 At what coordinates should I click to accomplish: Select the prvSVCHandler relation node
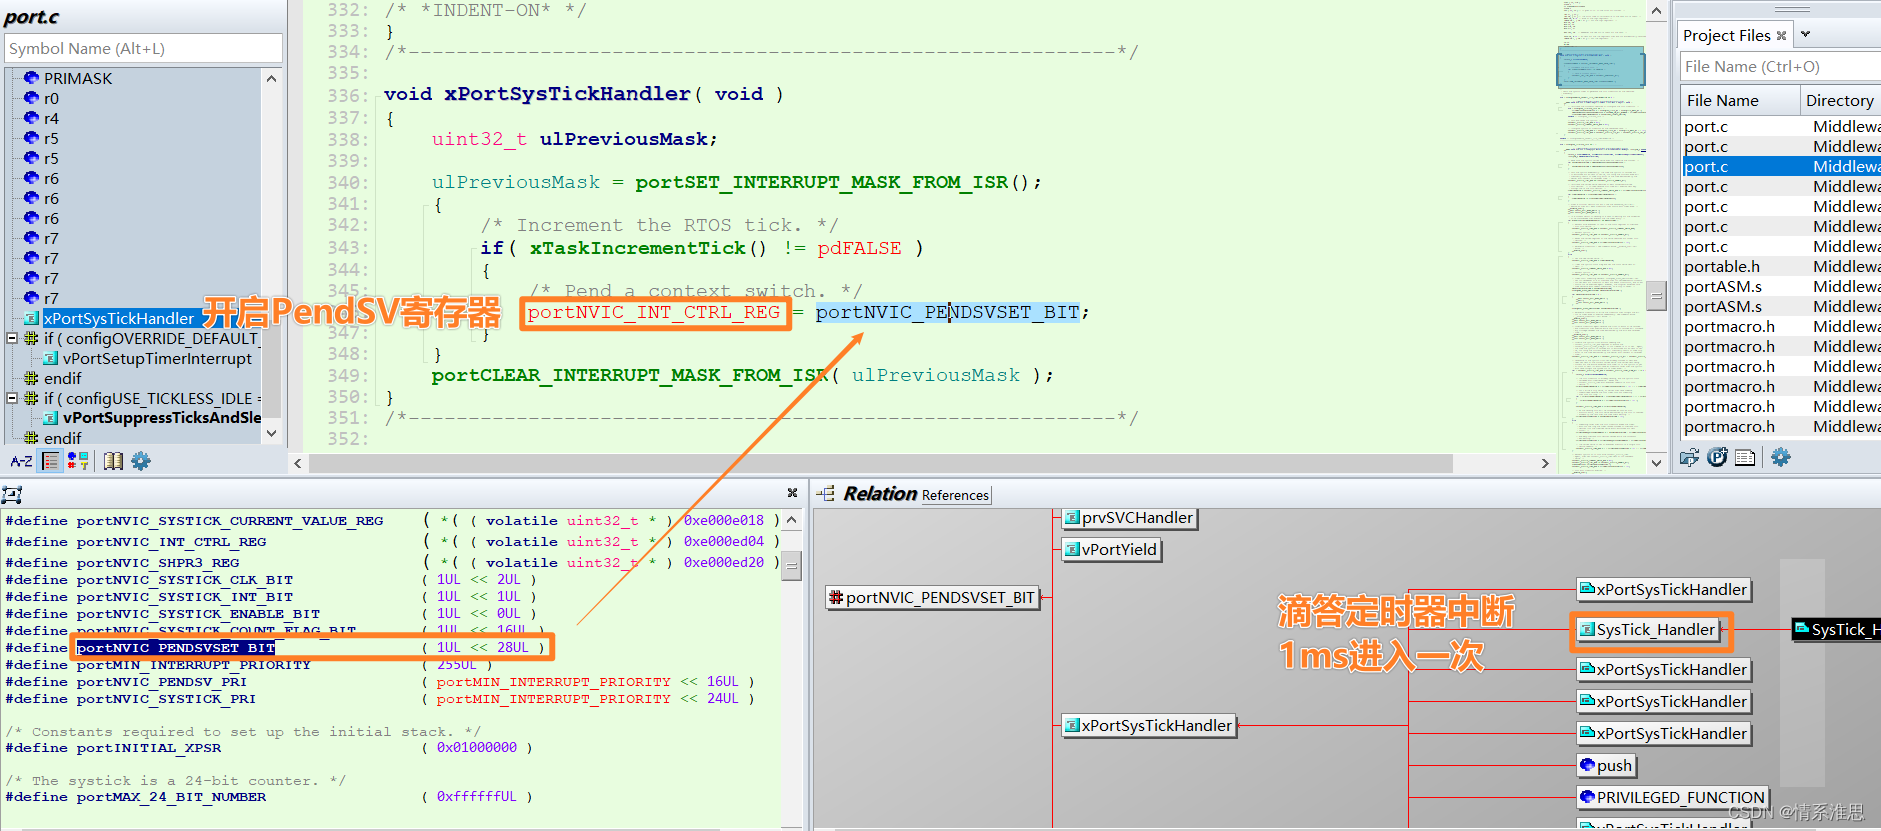point(1129,517)
